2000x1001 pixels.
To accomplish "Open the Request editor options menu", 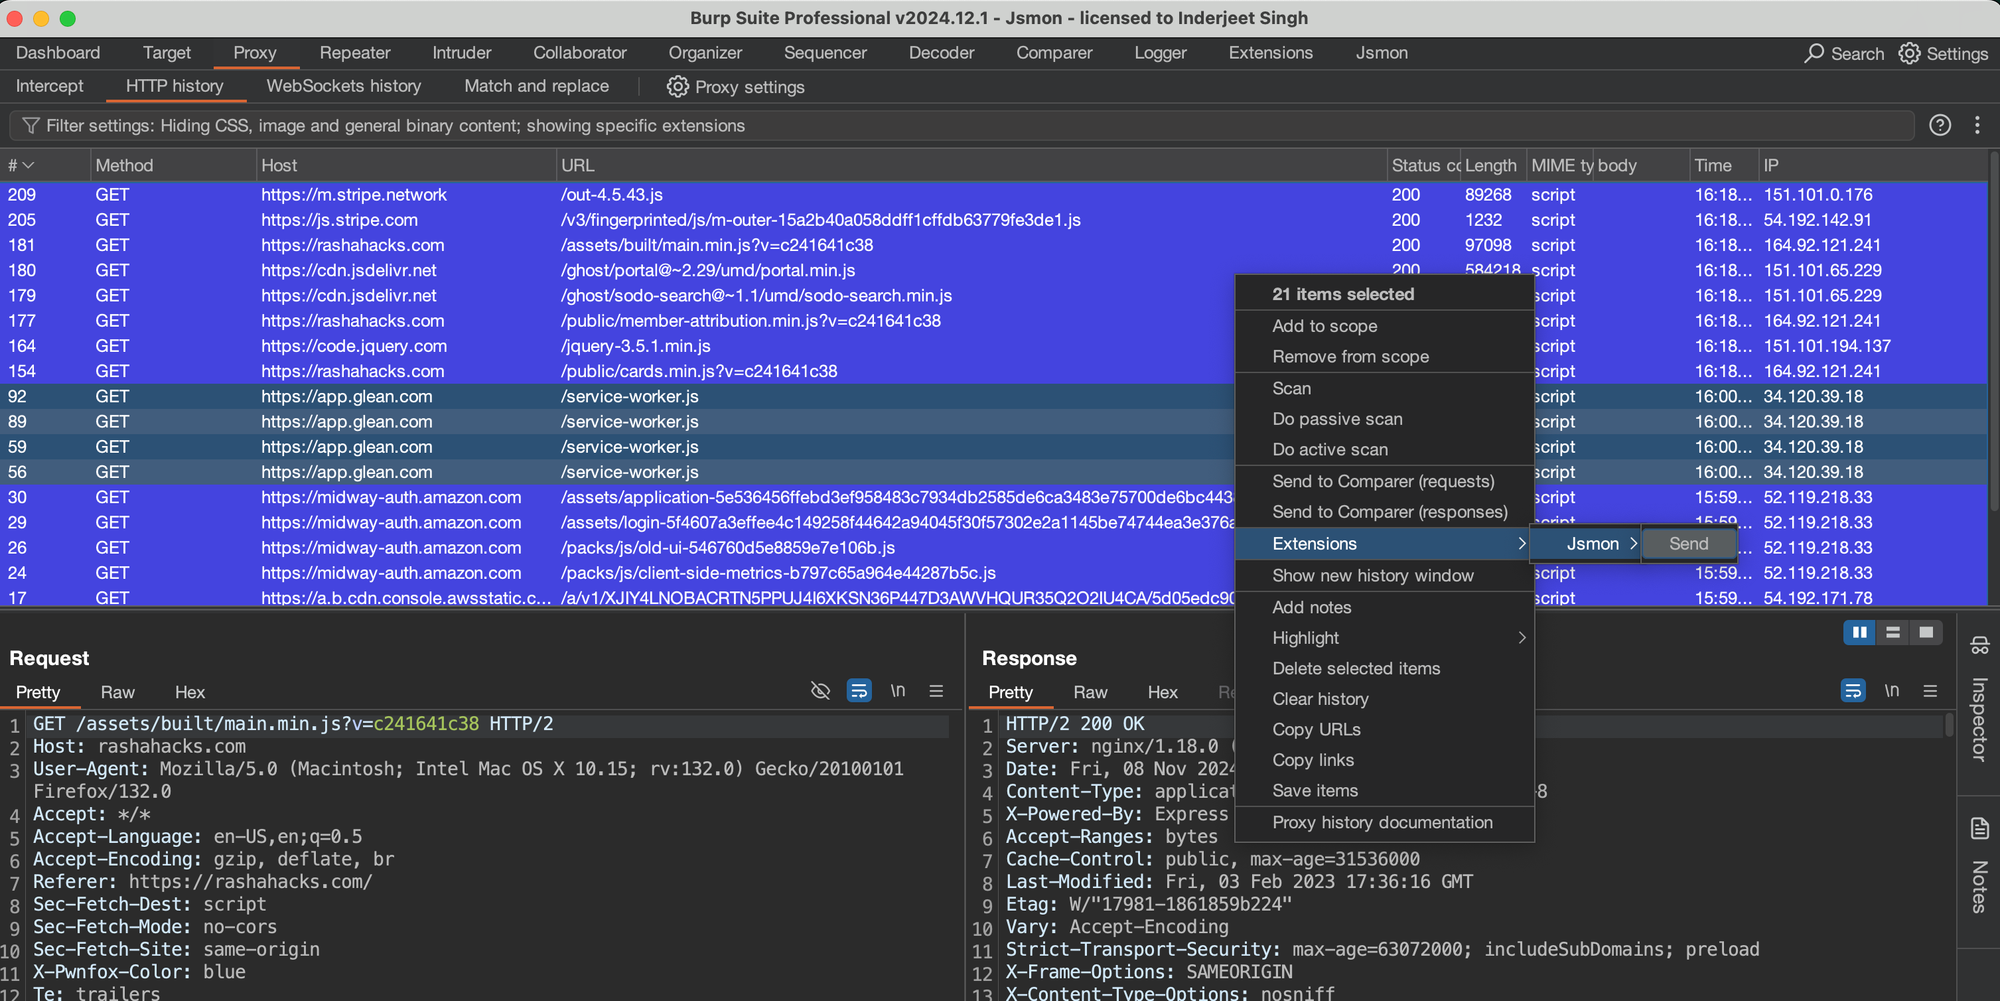I will pos(936,690).
